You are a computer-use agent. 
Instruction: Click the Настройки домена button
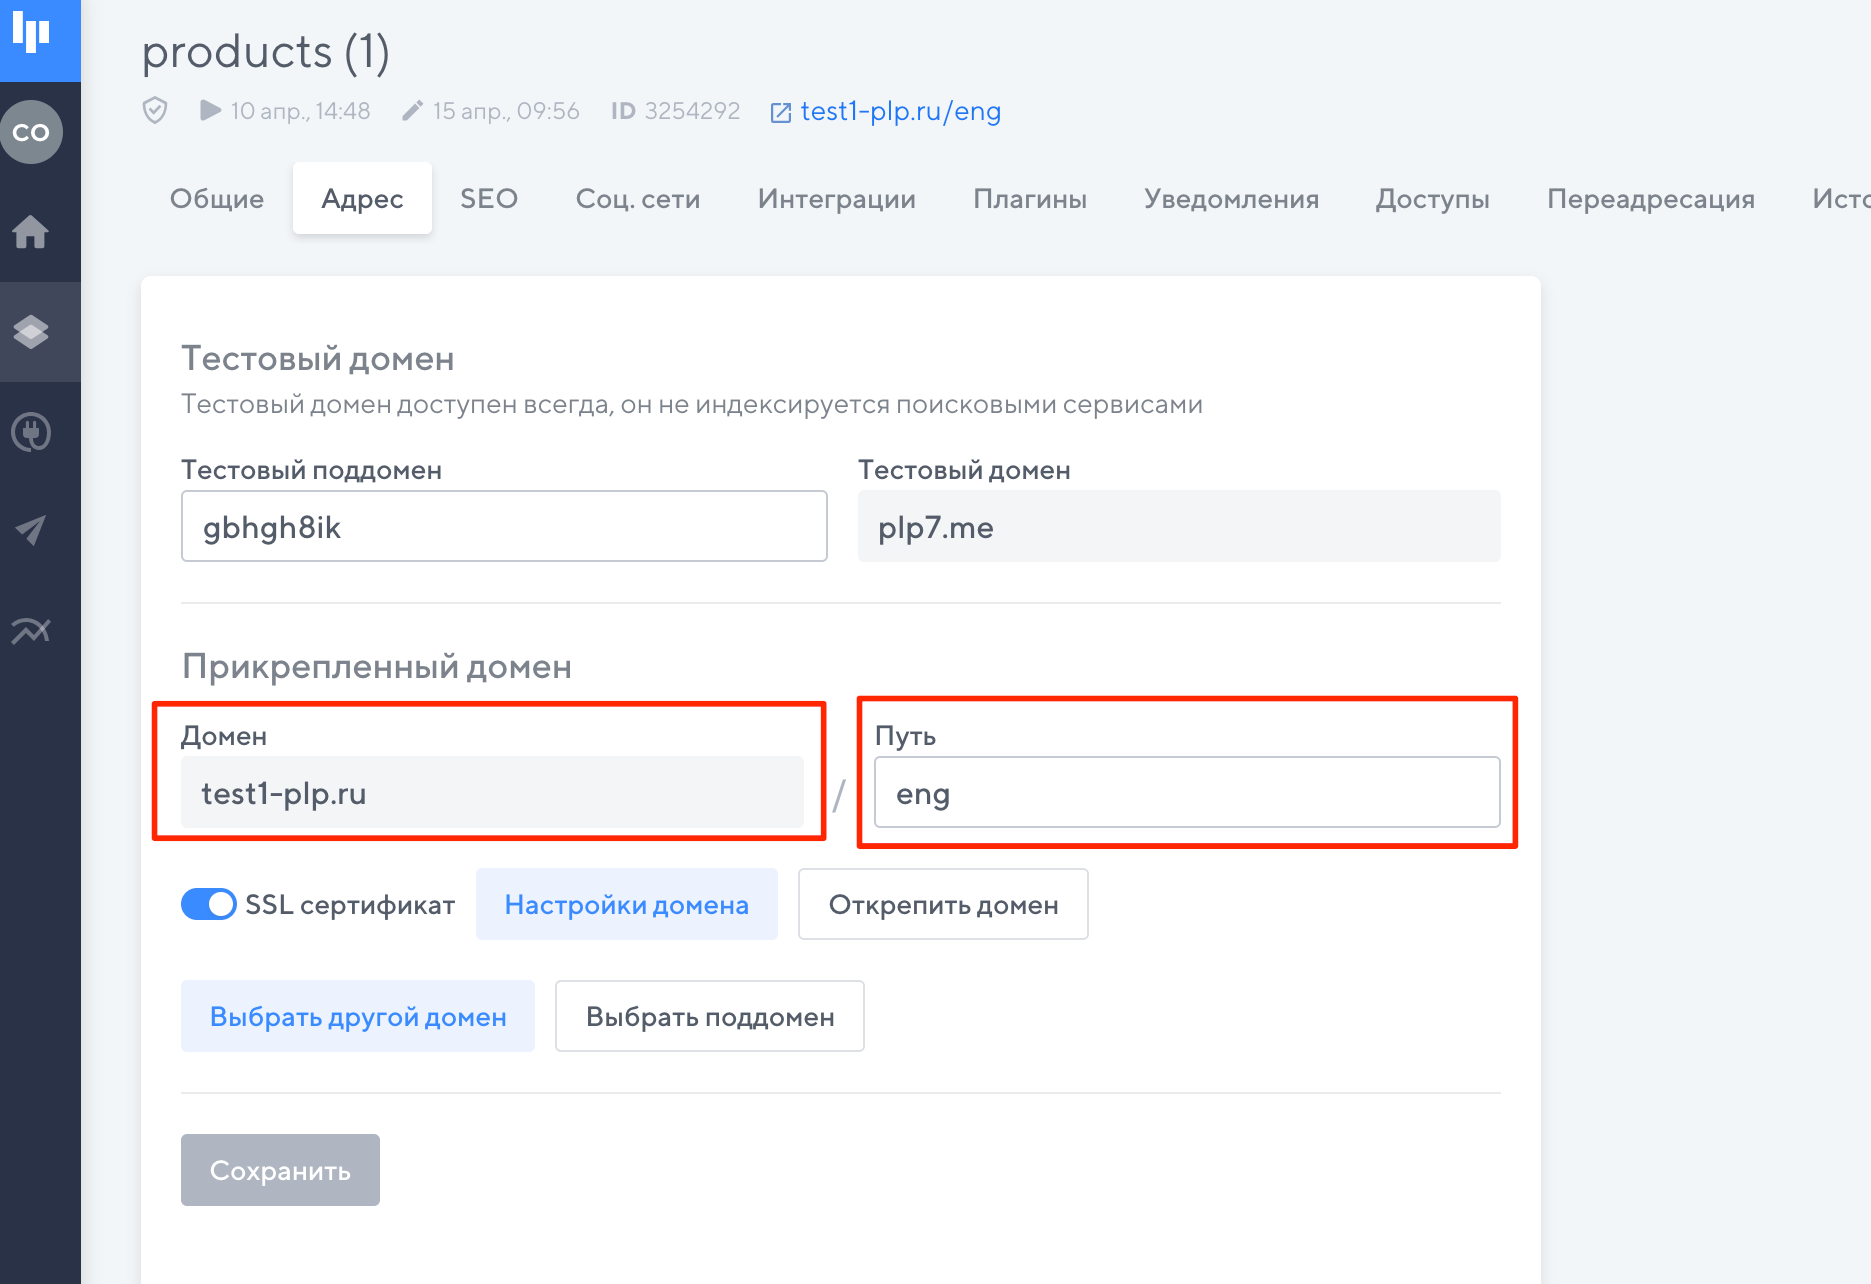pyautogui.click(x=627, y=904)
